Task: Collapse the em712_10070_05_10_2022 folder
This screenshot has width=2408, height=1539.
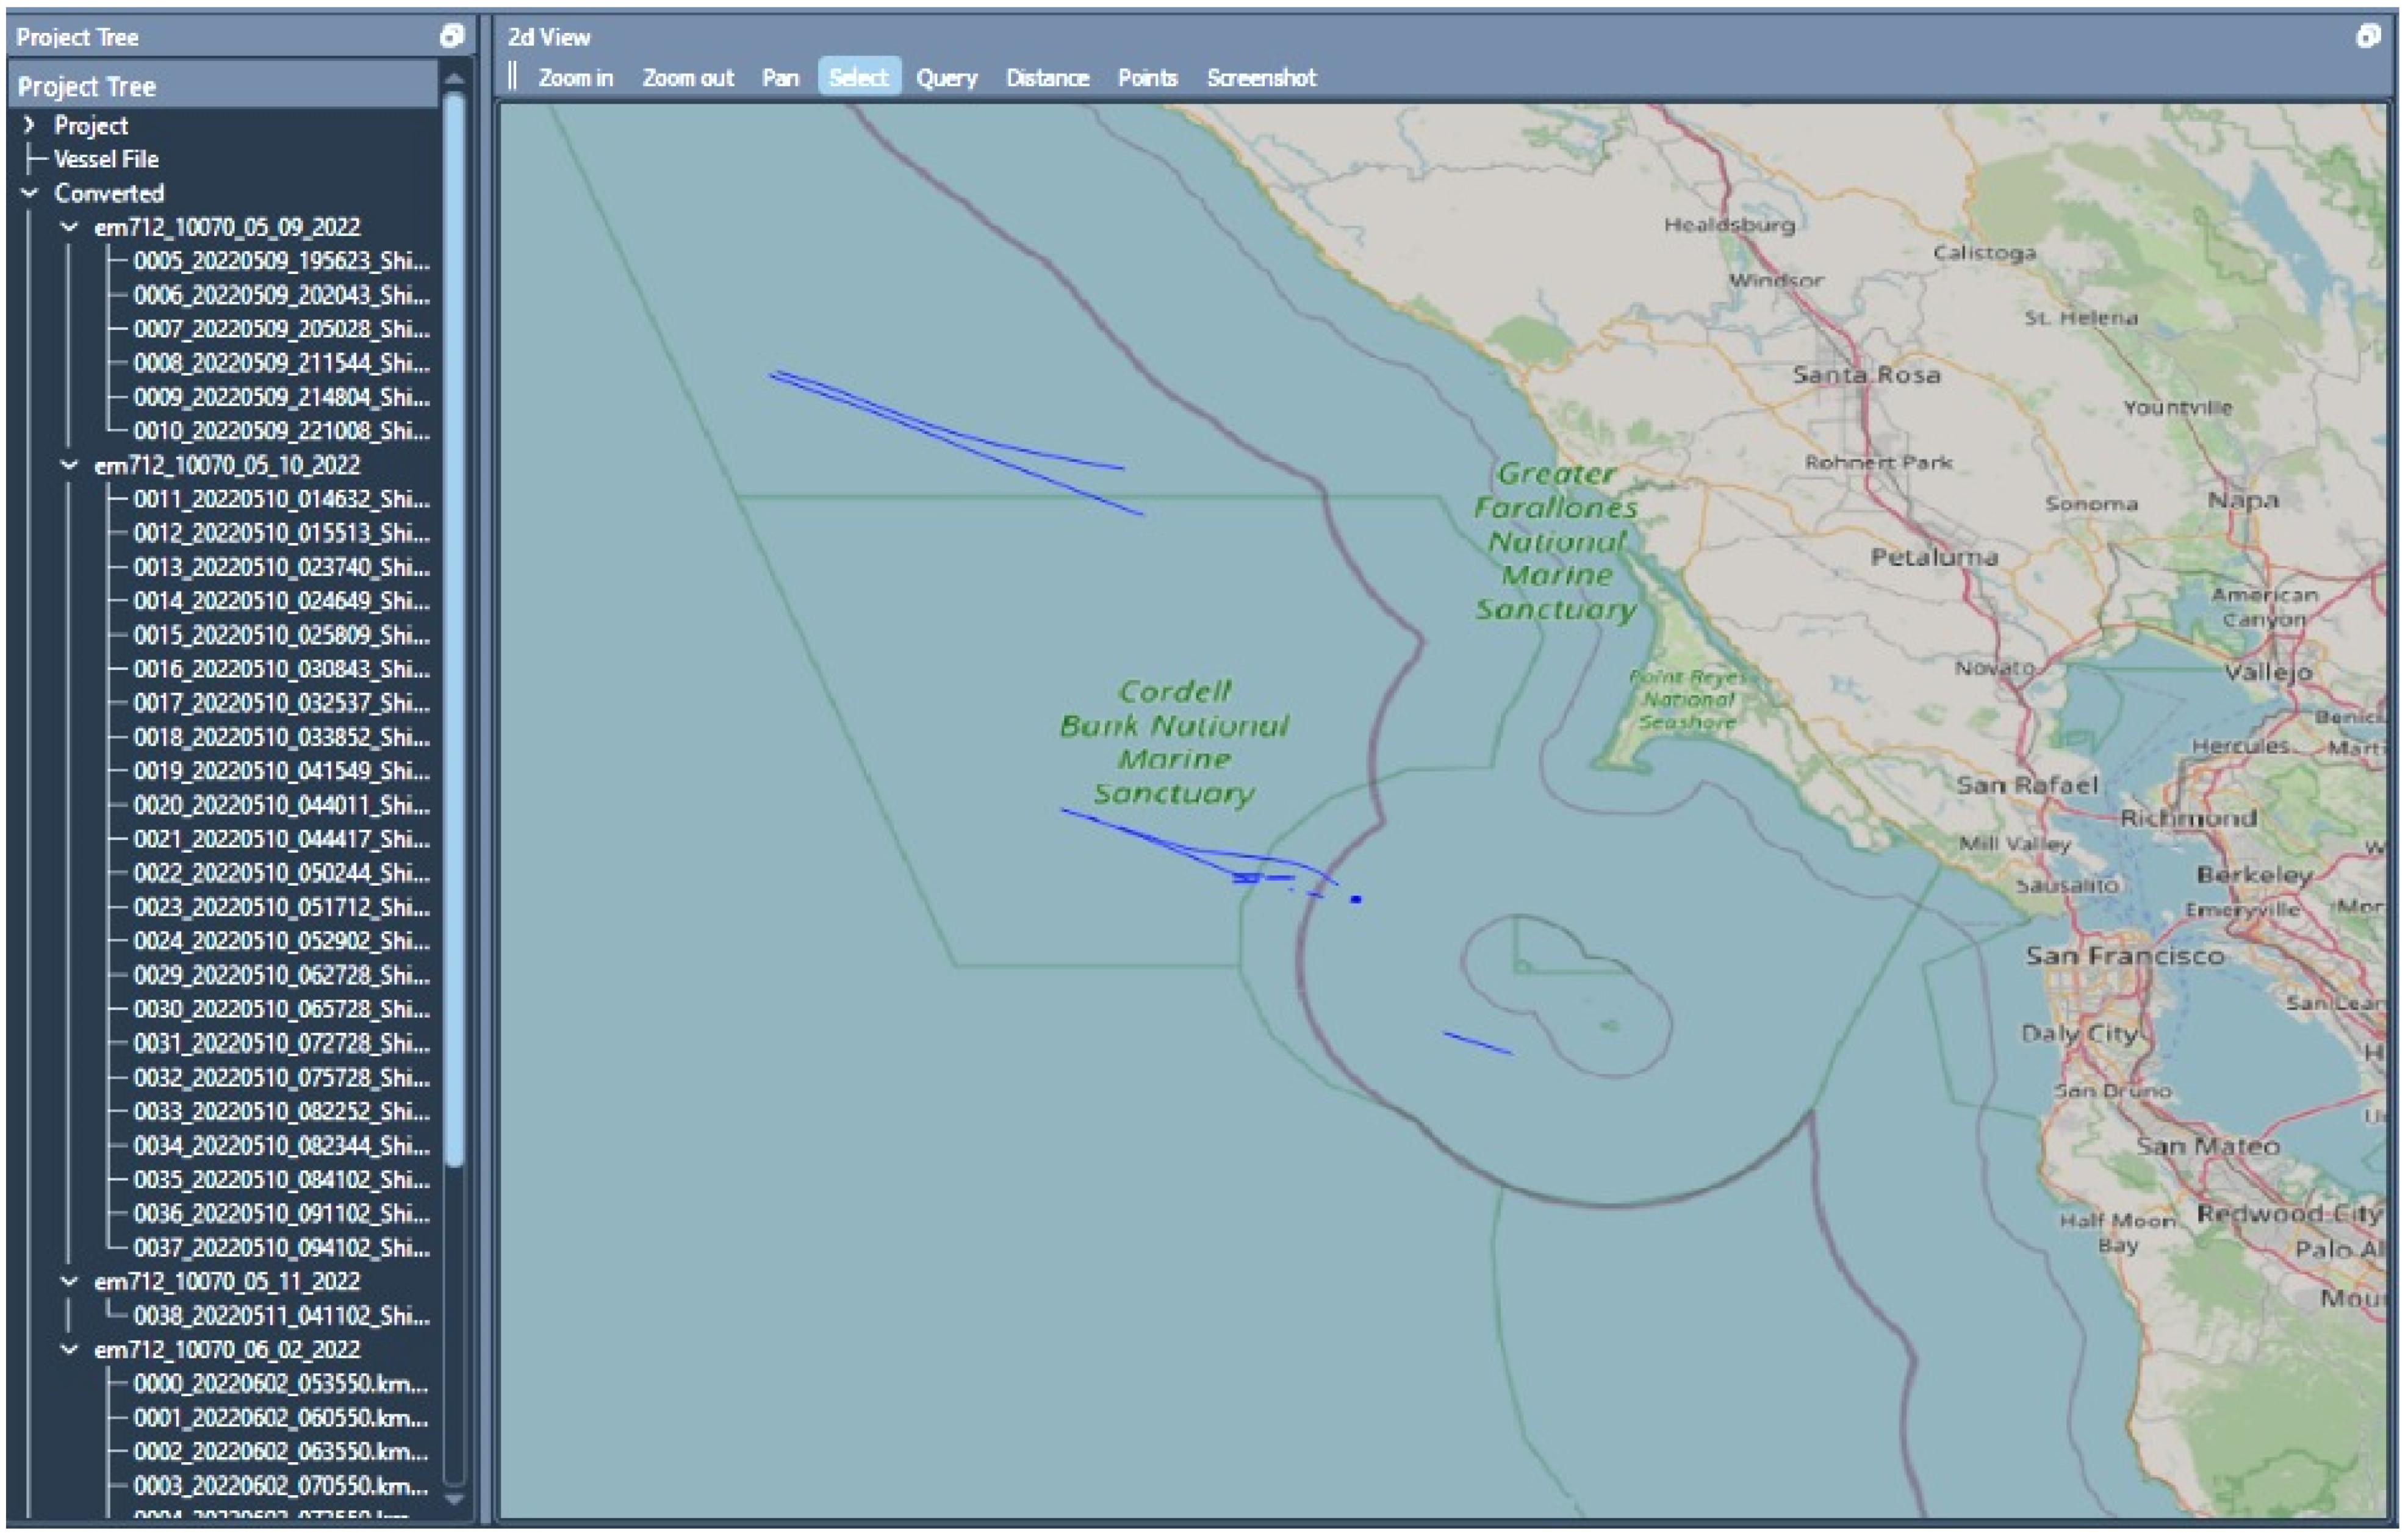Action: point(69,465)
